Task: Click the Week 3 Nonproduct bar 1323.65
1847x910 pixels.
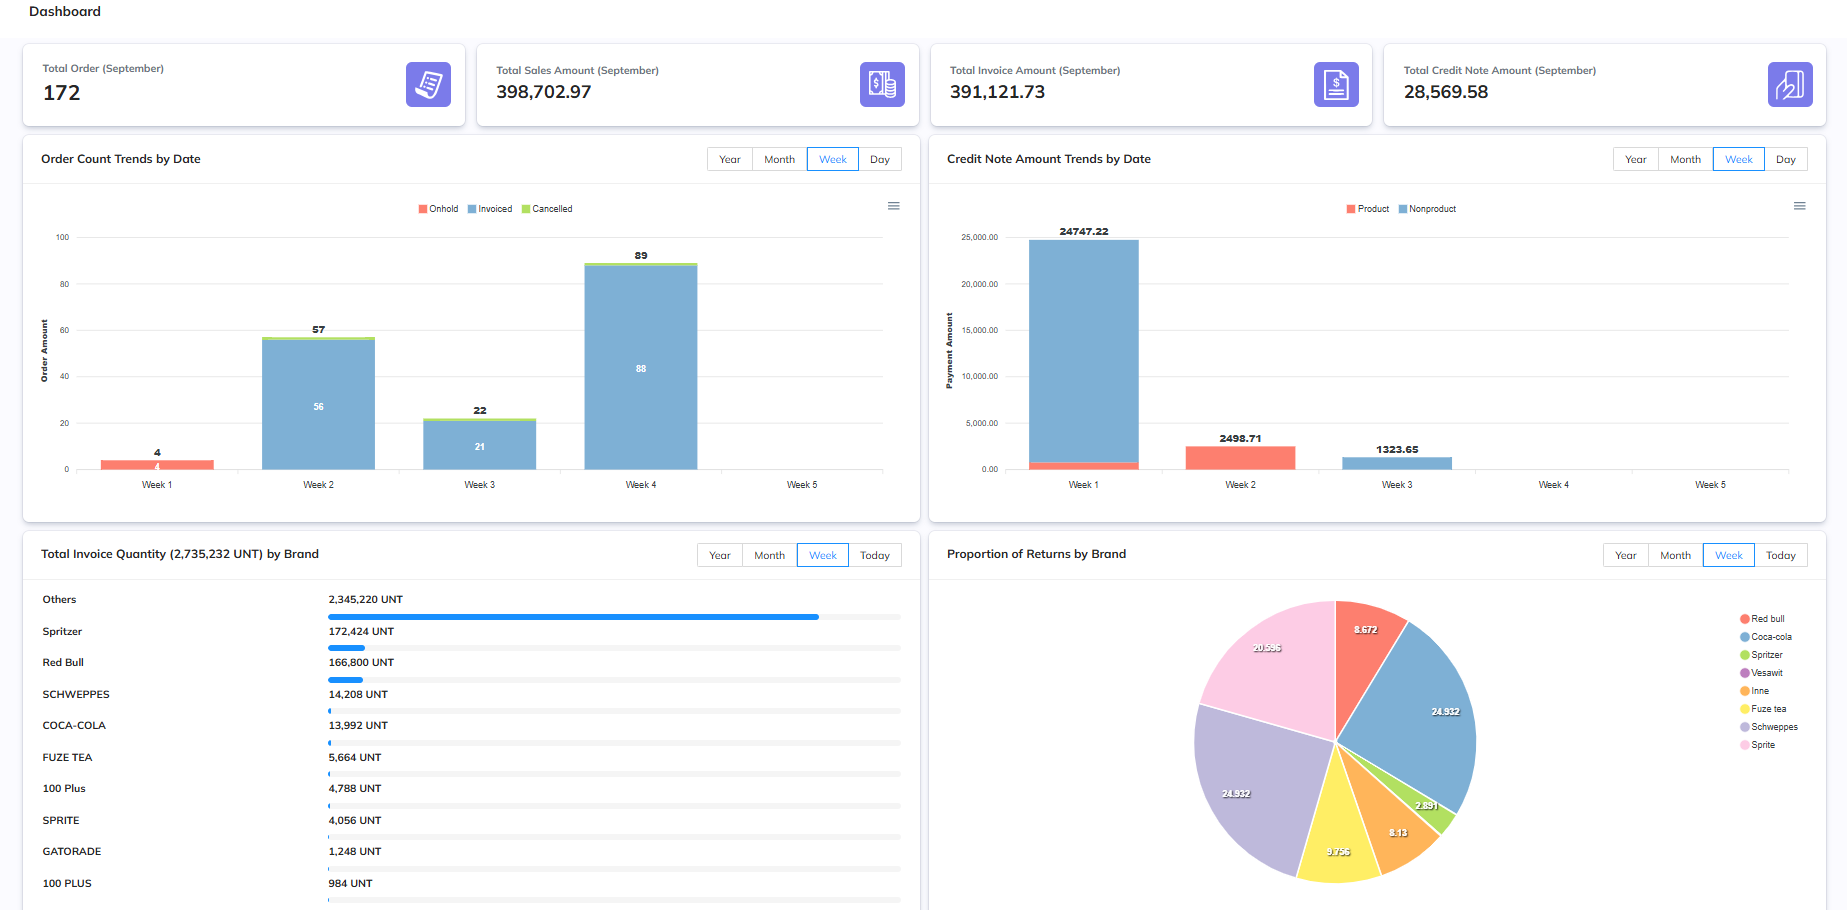Action: (1397, 463)
